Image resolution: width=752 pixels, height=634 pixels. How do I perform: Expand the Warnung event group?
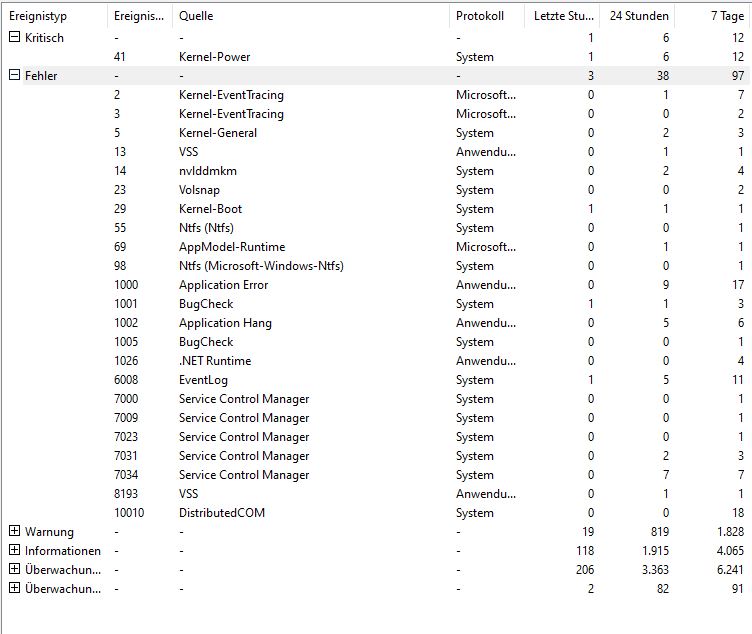14,531
